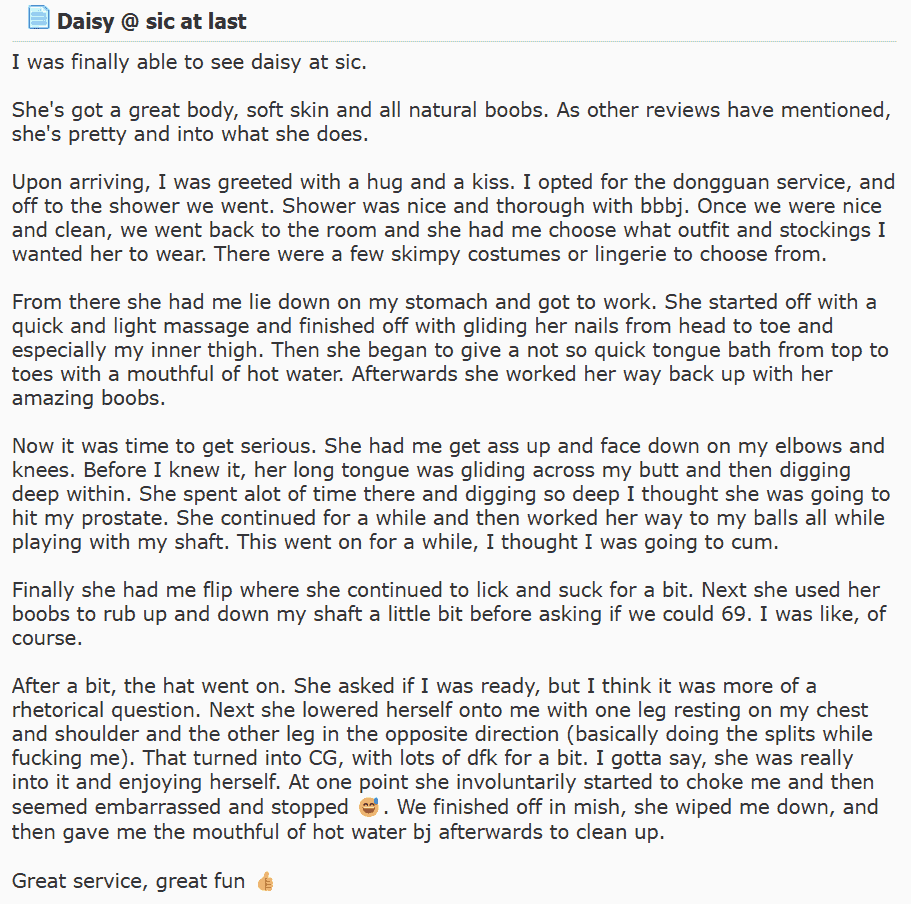
Task: Click the paragraph starting 'She's got a great'
Action: (x=451, y=122)
